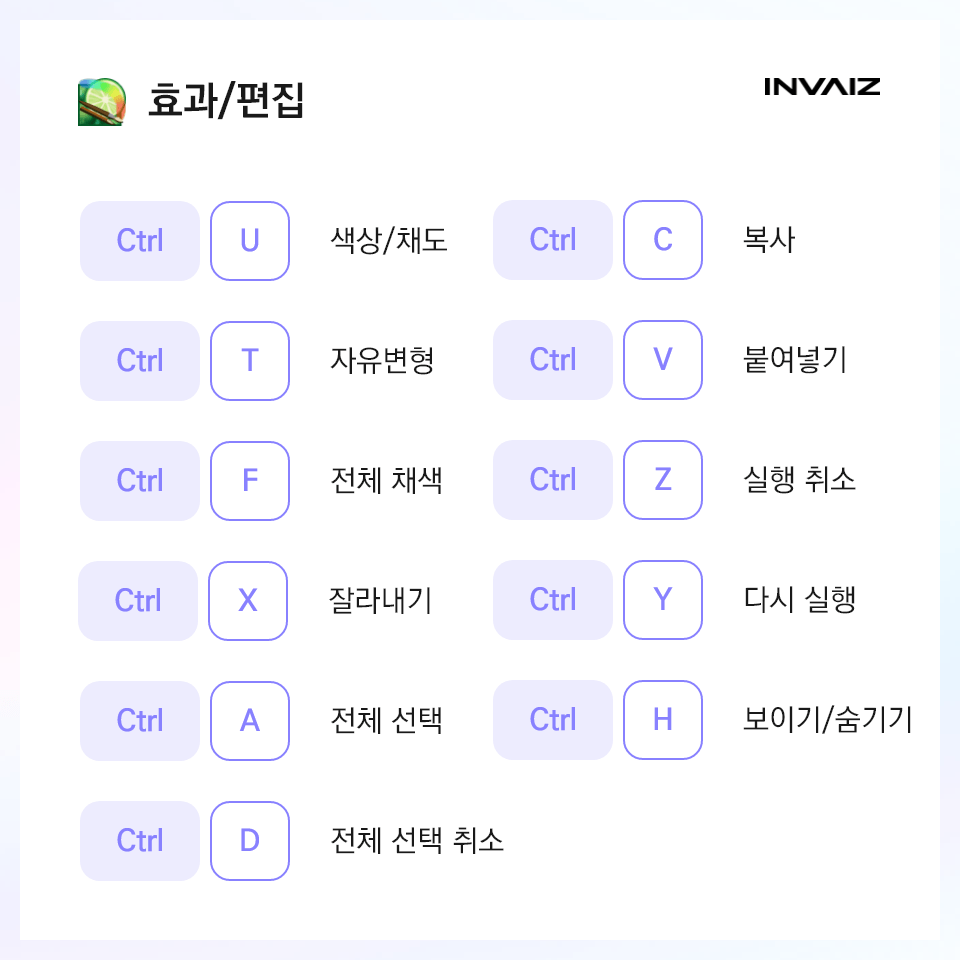Click the 보이기/숨기기 label
960x960 pixels.
[828, 719]
